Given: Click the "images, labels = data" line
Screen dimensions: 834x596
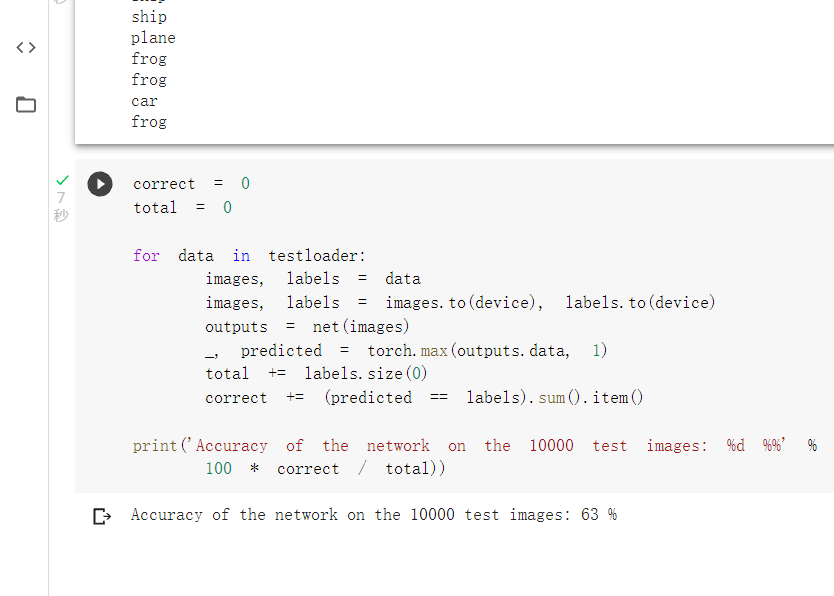Looking at the screenshot, I should (312, 279).
